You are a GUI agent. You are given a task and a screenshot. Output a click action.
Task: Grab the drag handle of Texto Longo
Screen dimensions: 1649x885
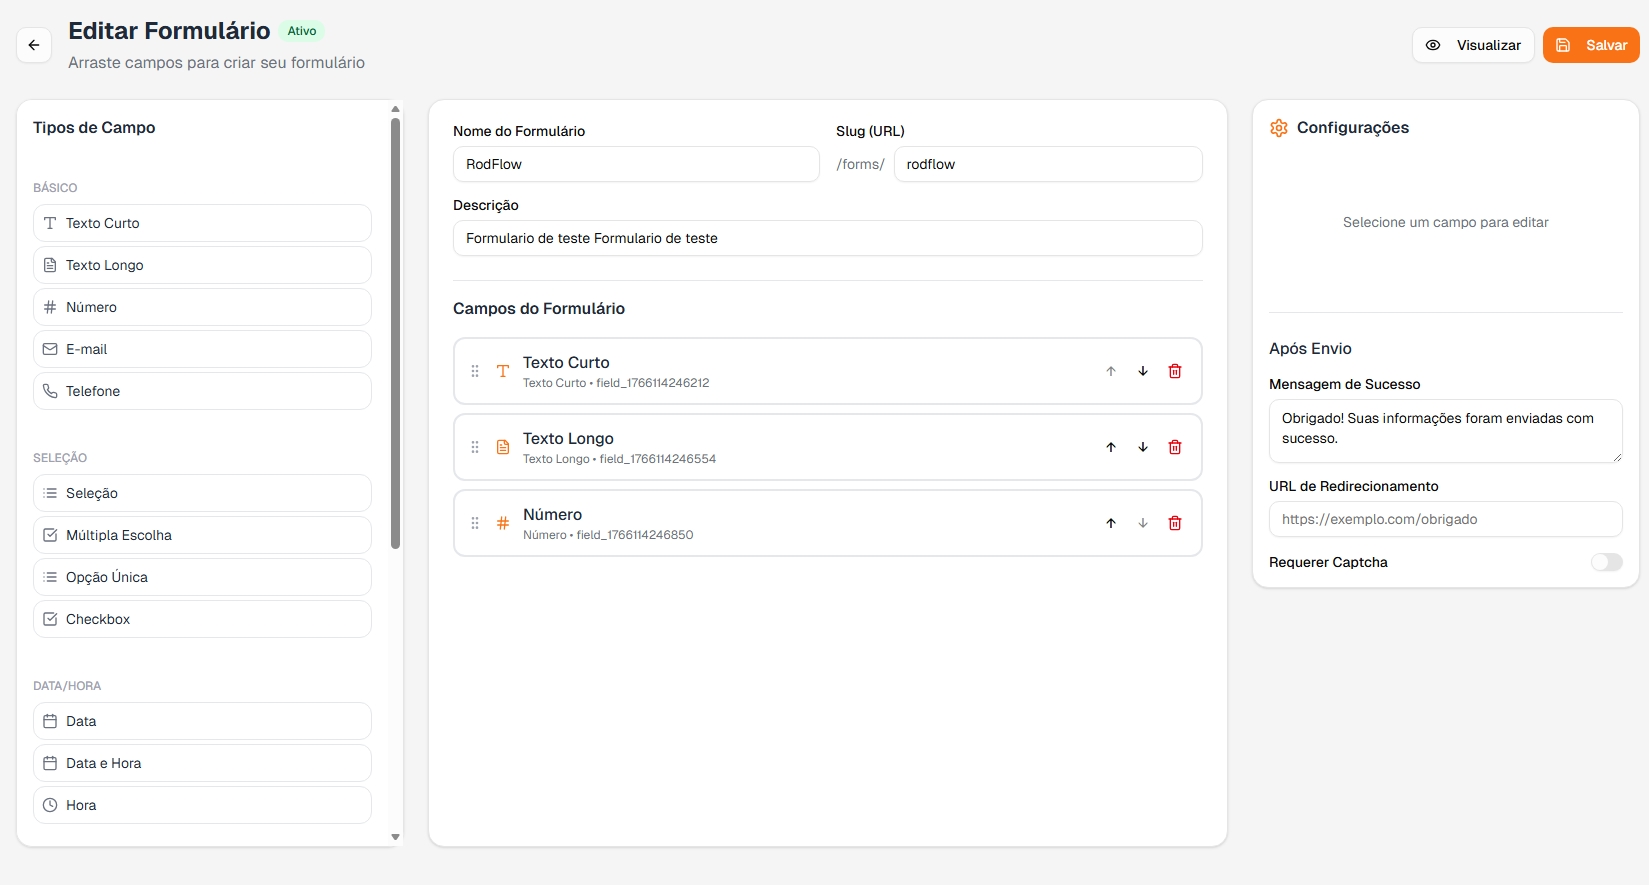point(475,447)
